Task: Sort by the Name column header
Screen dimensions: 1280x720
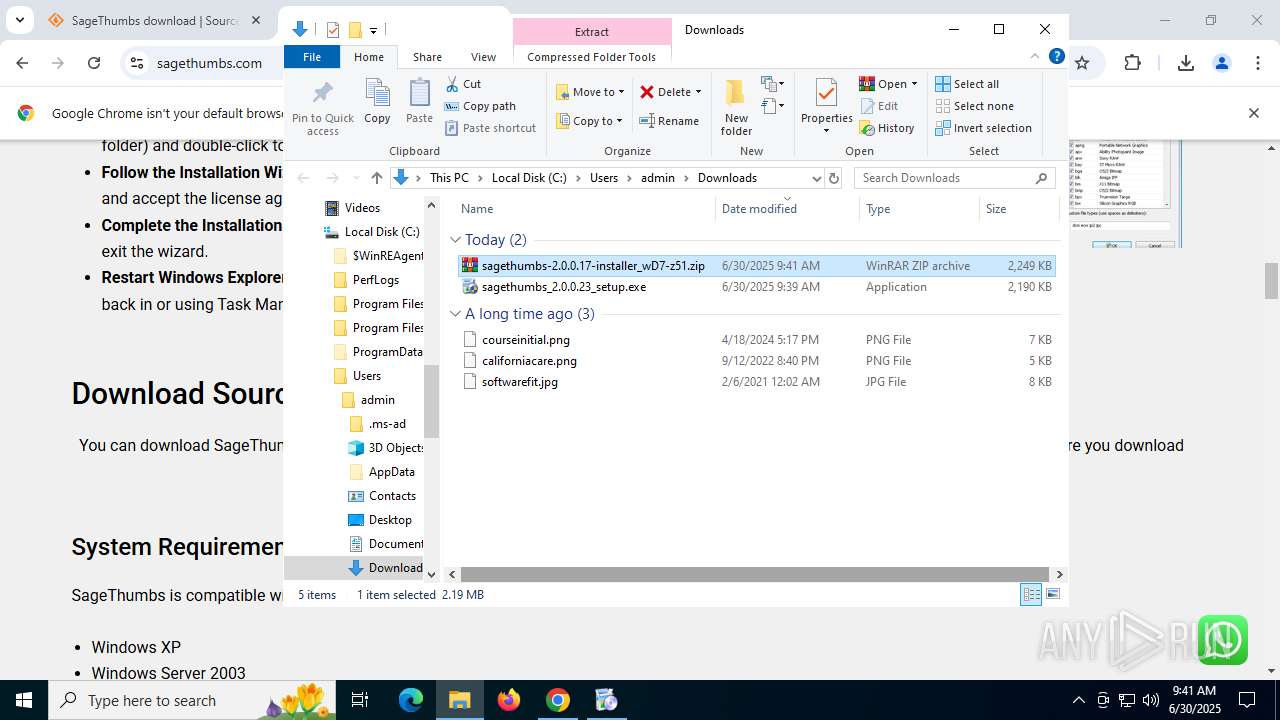Action: [586, 208]
